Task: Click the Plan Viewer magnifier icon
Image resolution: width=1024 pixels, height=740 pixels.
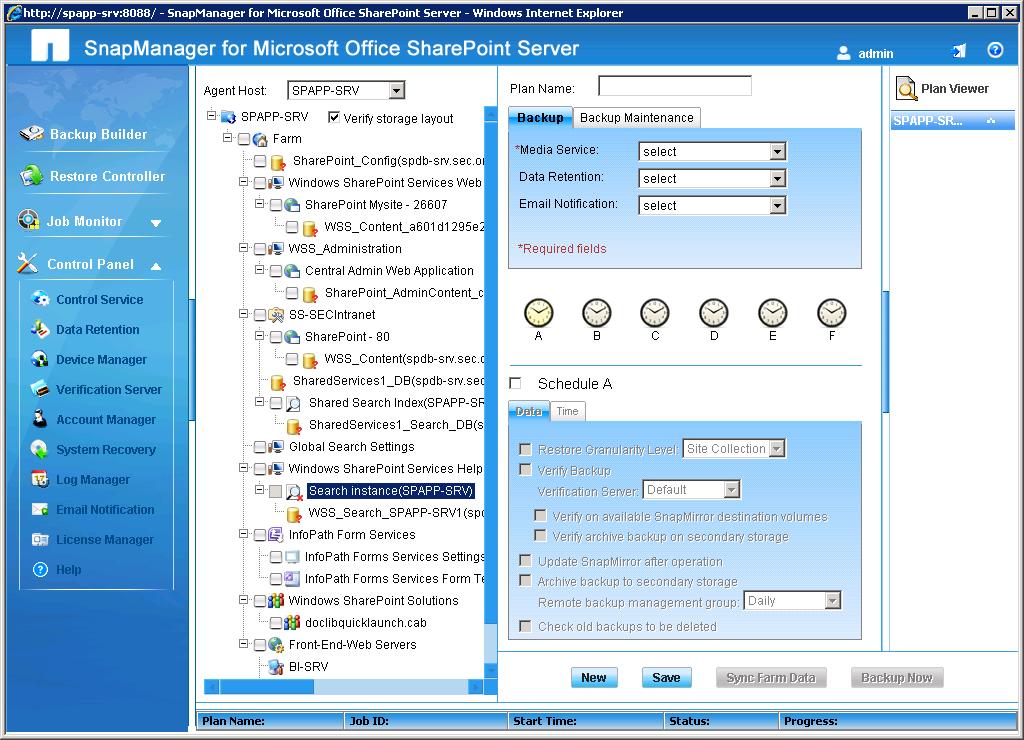Action: pos(906,88)
